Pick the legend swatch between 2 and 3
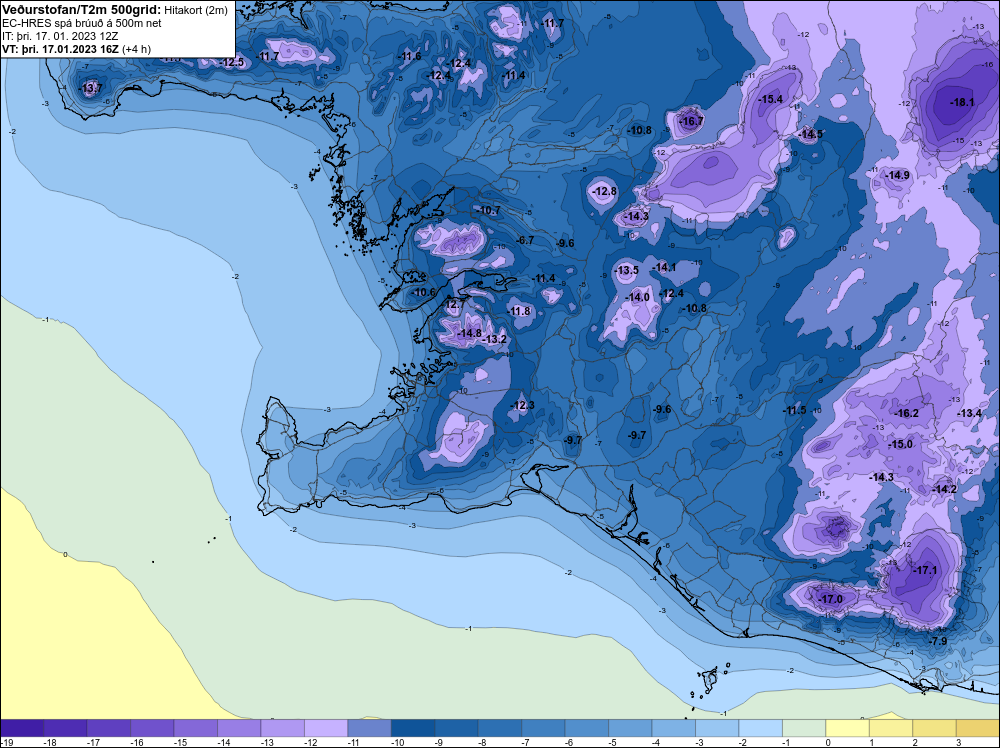 934,728
